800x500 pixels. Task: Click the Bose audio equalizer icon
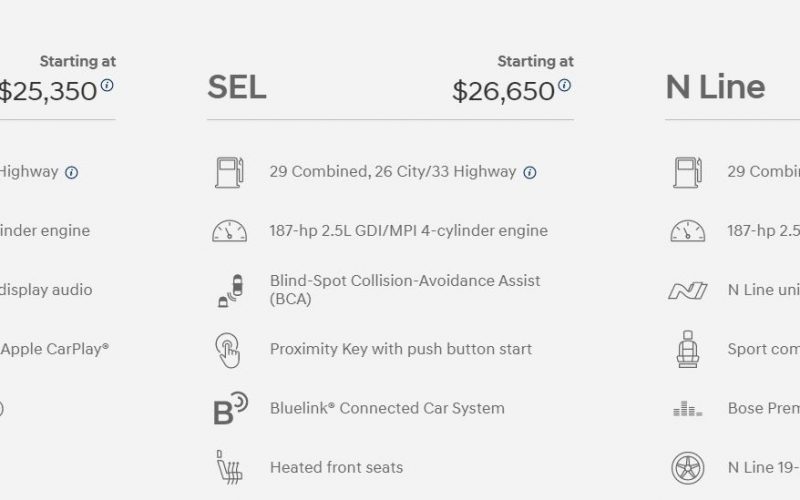point(687,409)
